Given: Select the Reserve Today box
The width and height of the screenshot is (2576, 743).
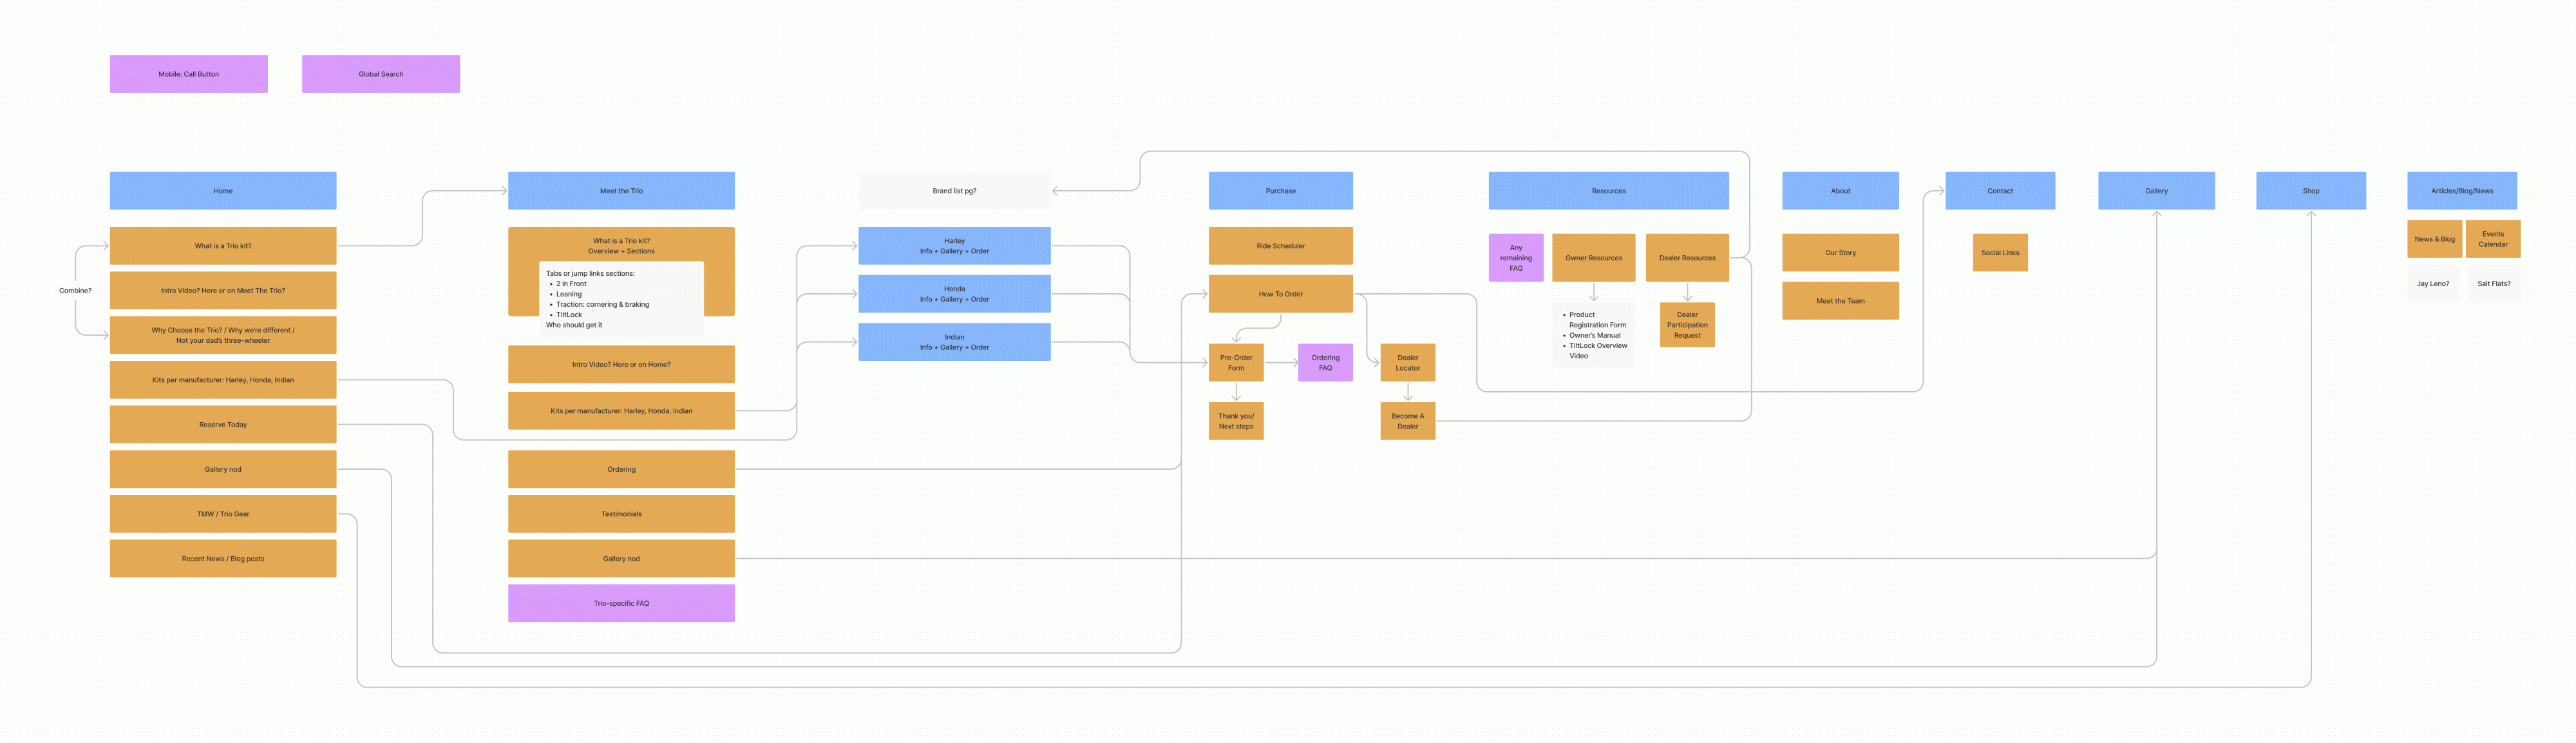Looking at the screenshot, I should click(222, 425).
